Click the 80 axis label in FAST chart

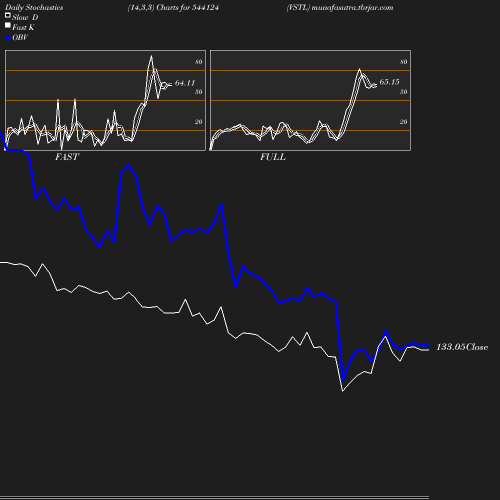199,62
